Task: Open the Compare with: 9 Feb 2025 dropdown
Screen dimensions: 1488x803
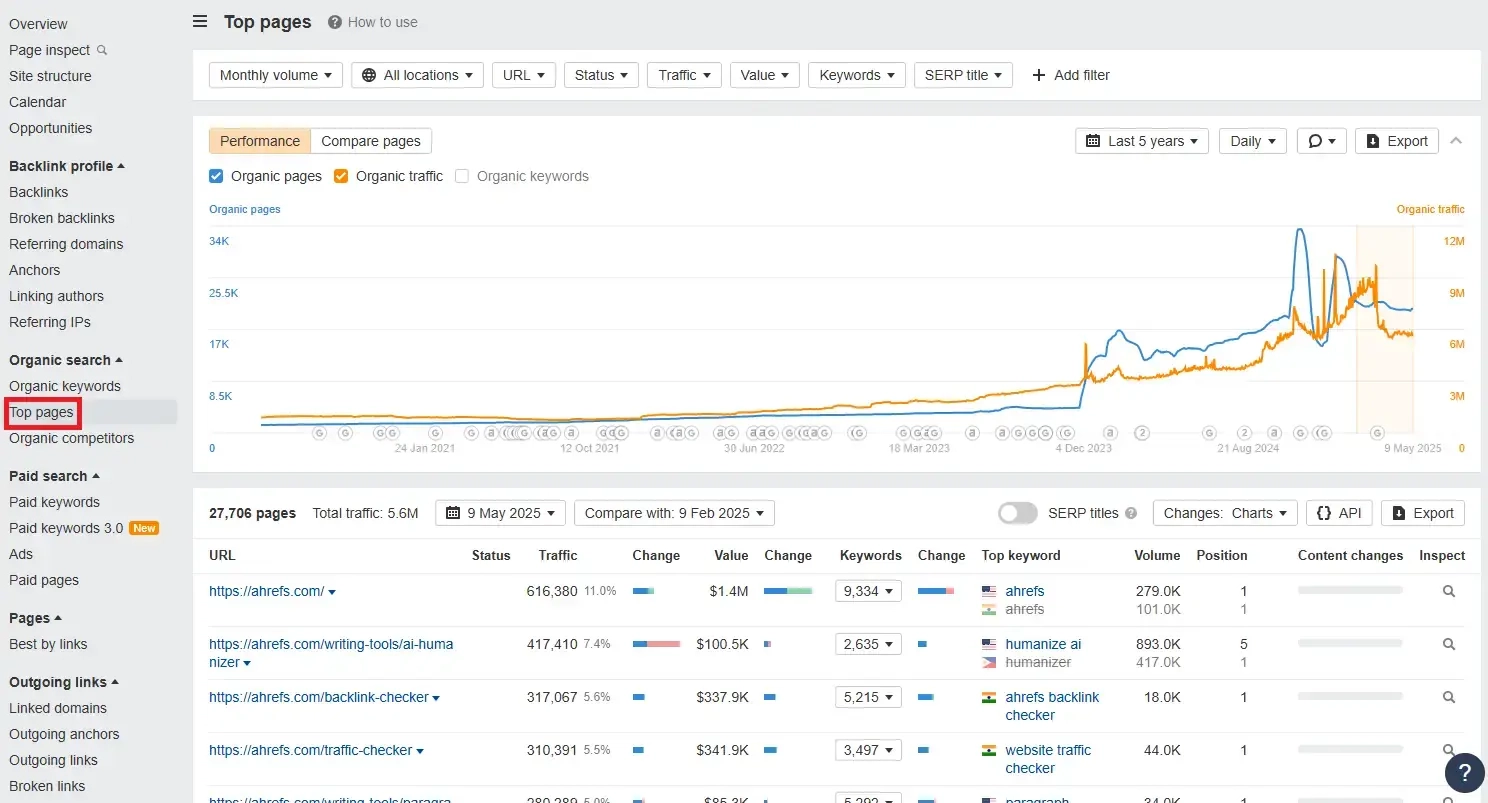Action: point(673,513)
